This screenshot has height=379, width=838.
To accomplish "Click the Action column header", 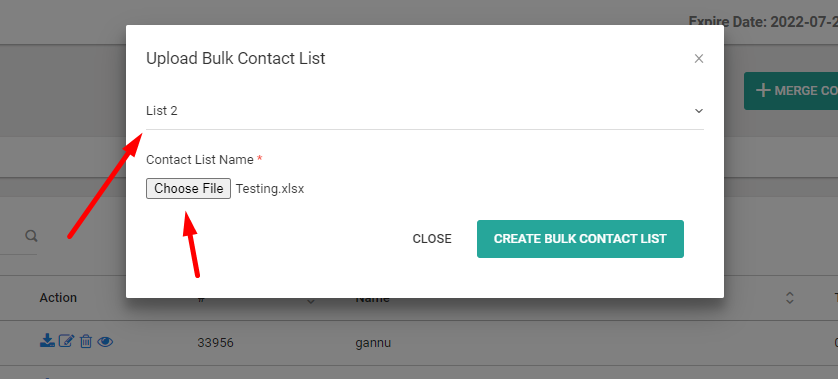I will [58, 298].
